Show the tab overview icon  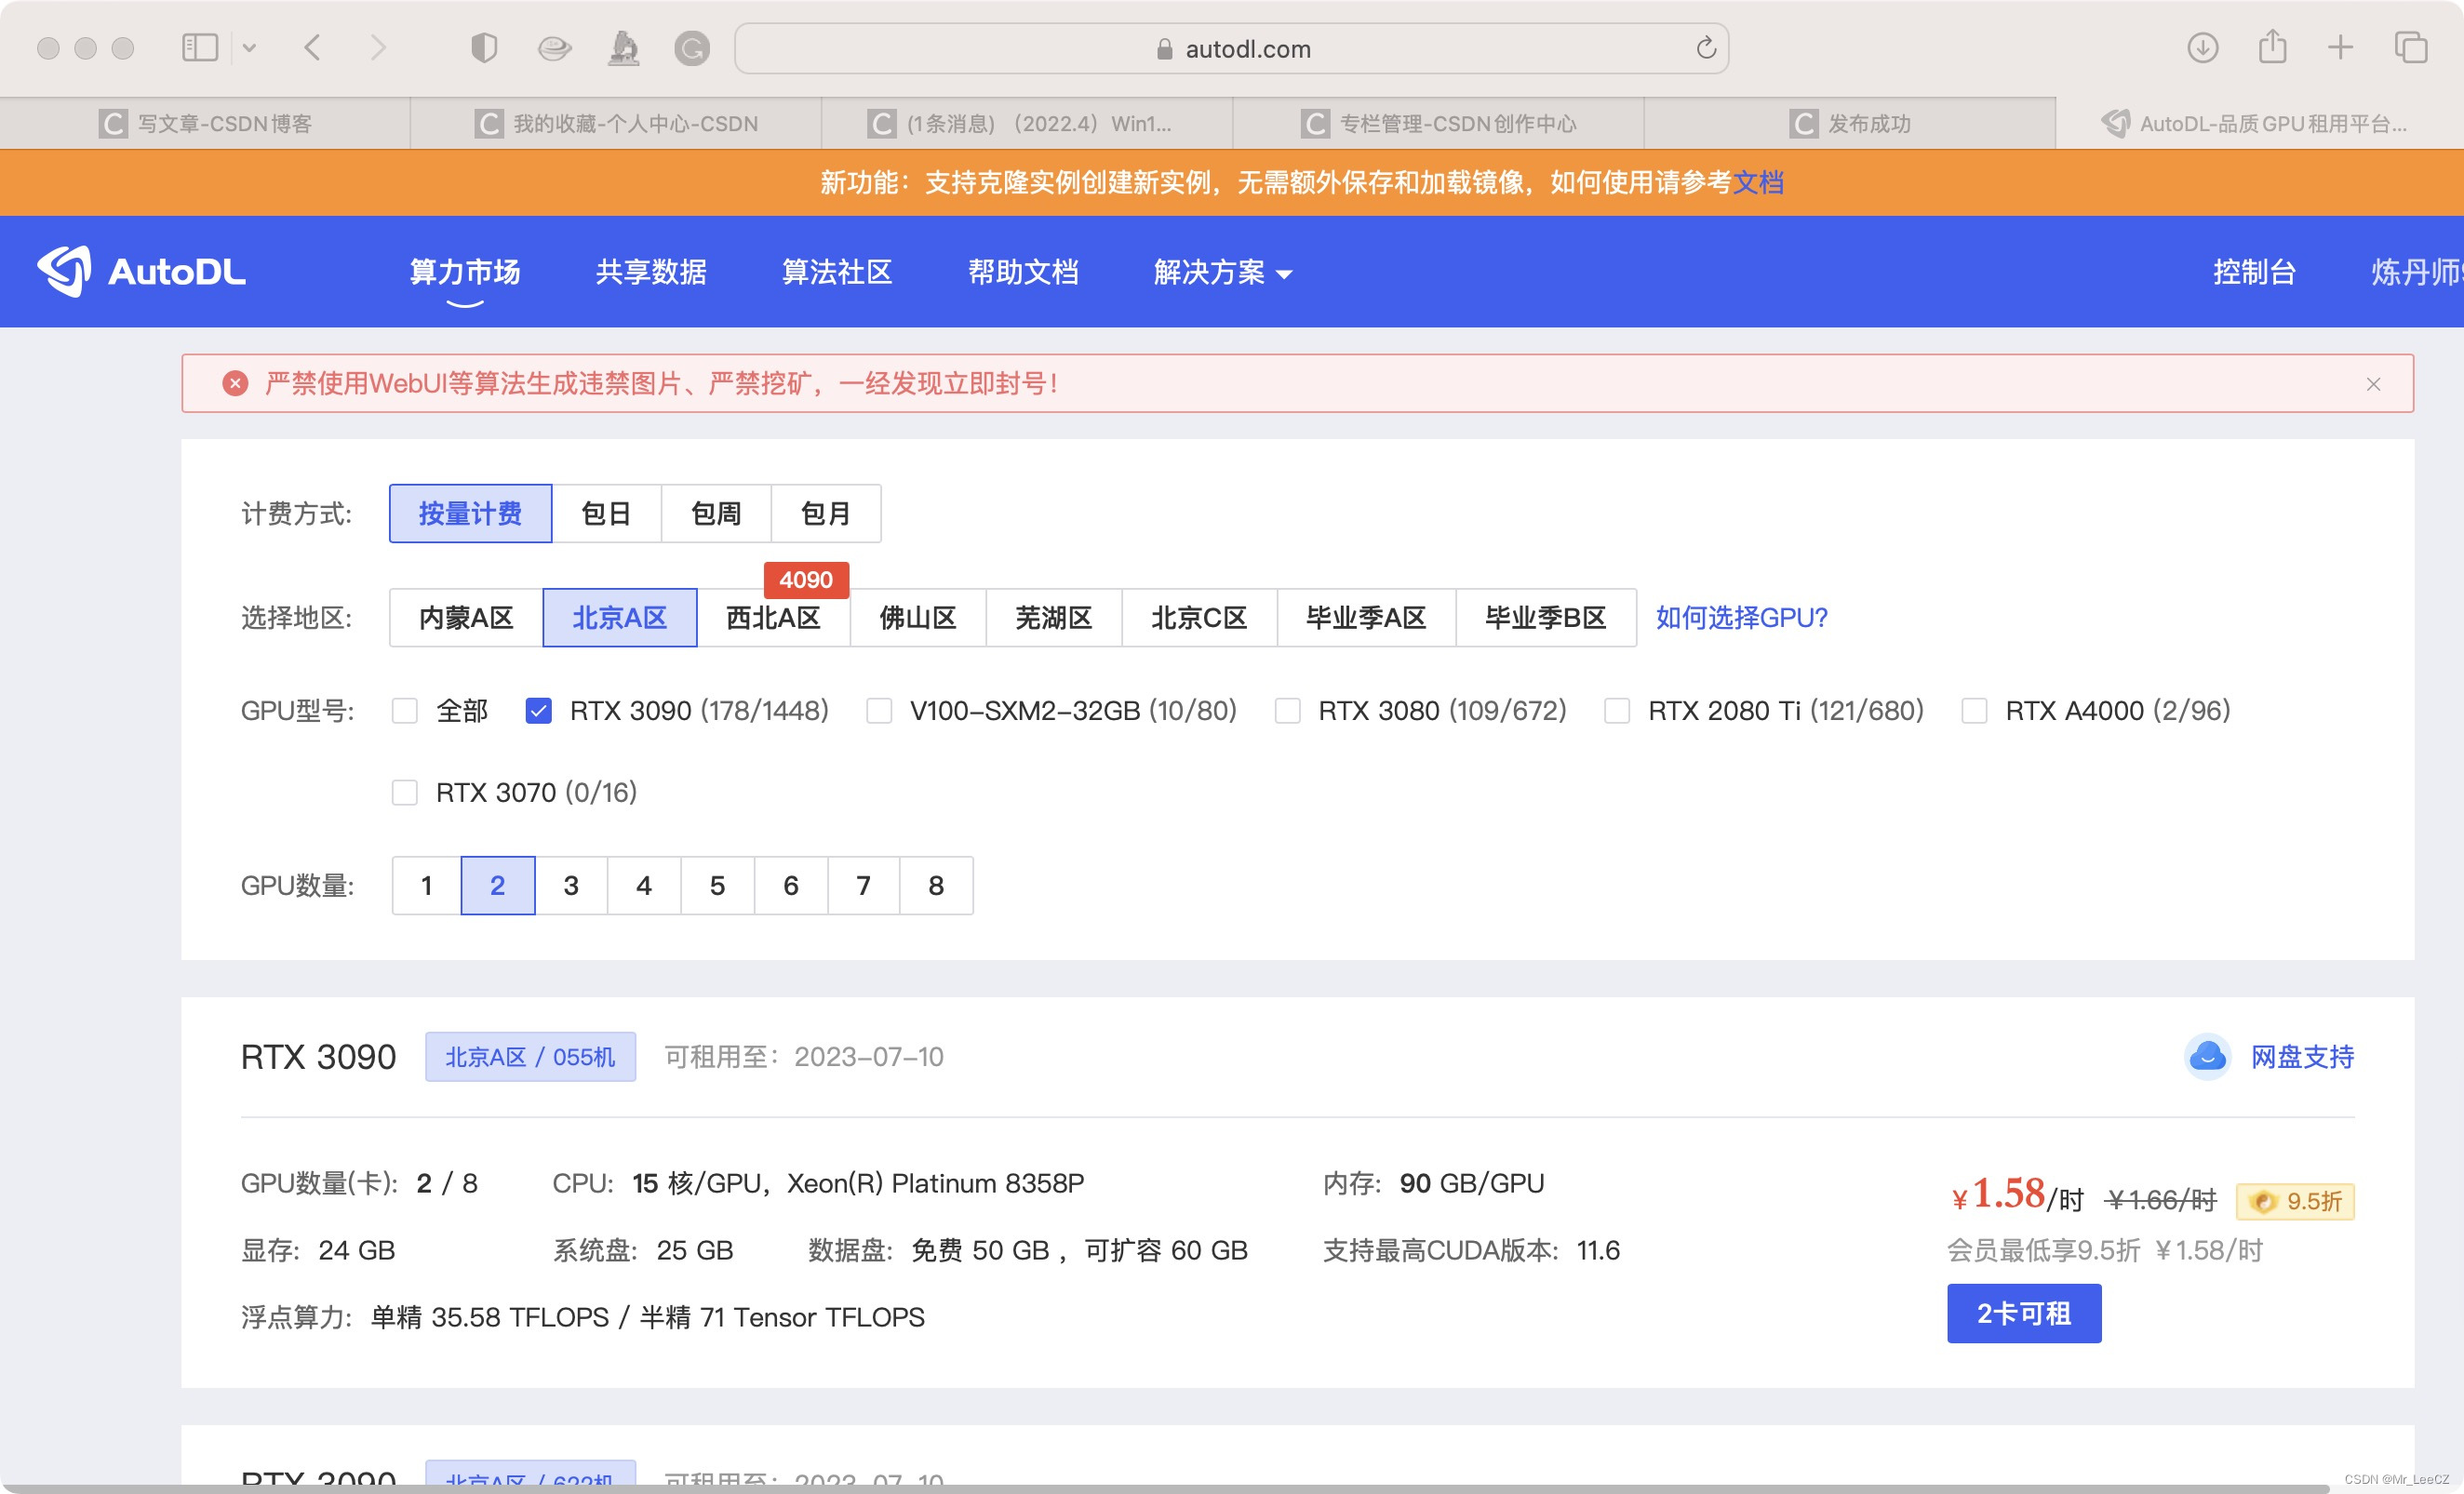[x=2410, y=47]
